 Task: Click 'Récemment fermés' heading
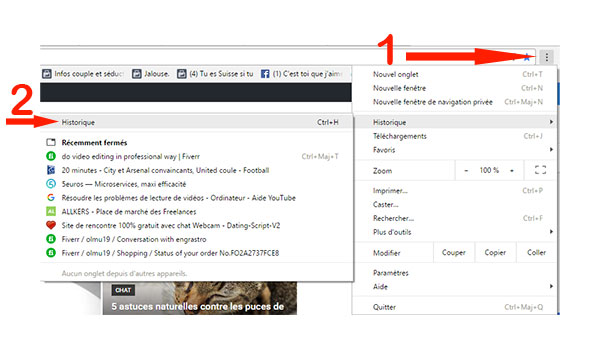(x=94, y=143)
